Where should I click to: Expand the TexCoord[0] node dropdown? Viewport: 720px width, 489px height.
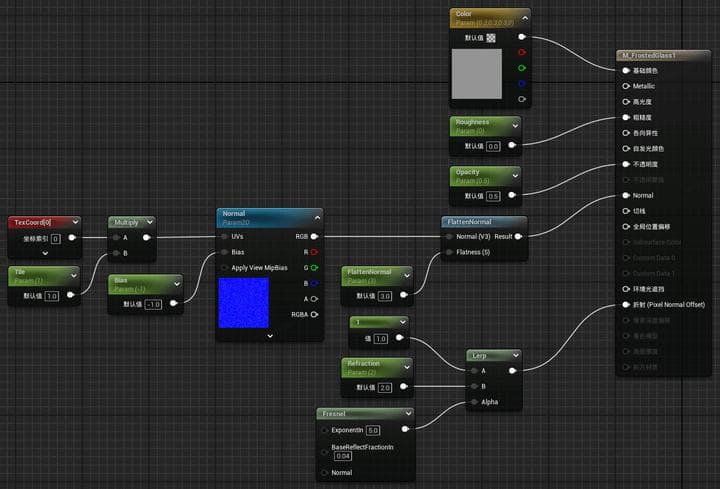pyautogui.click(x=75, y=222)
